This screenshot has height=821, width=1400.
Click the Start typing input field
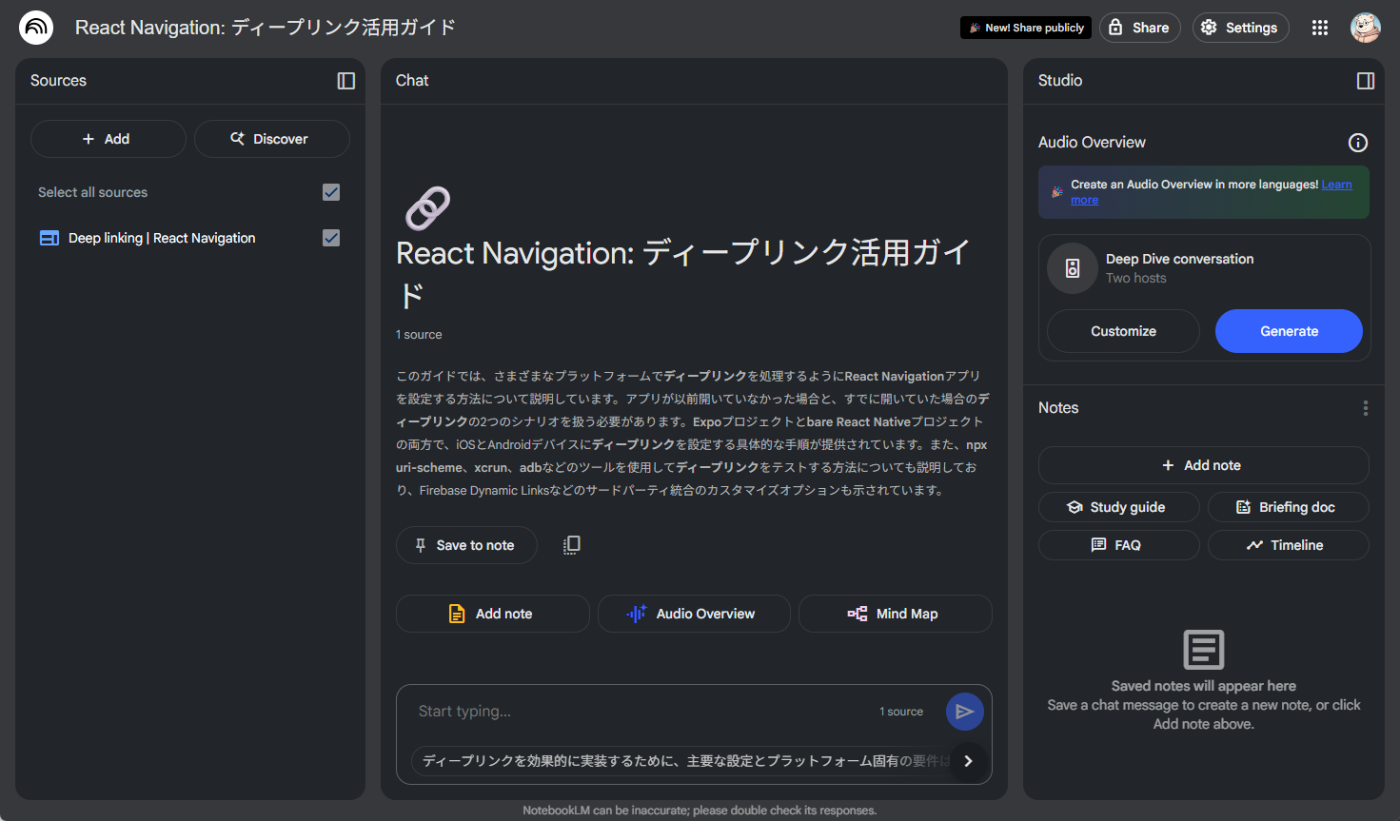(x=640, y=711)
